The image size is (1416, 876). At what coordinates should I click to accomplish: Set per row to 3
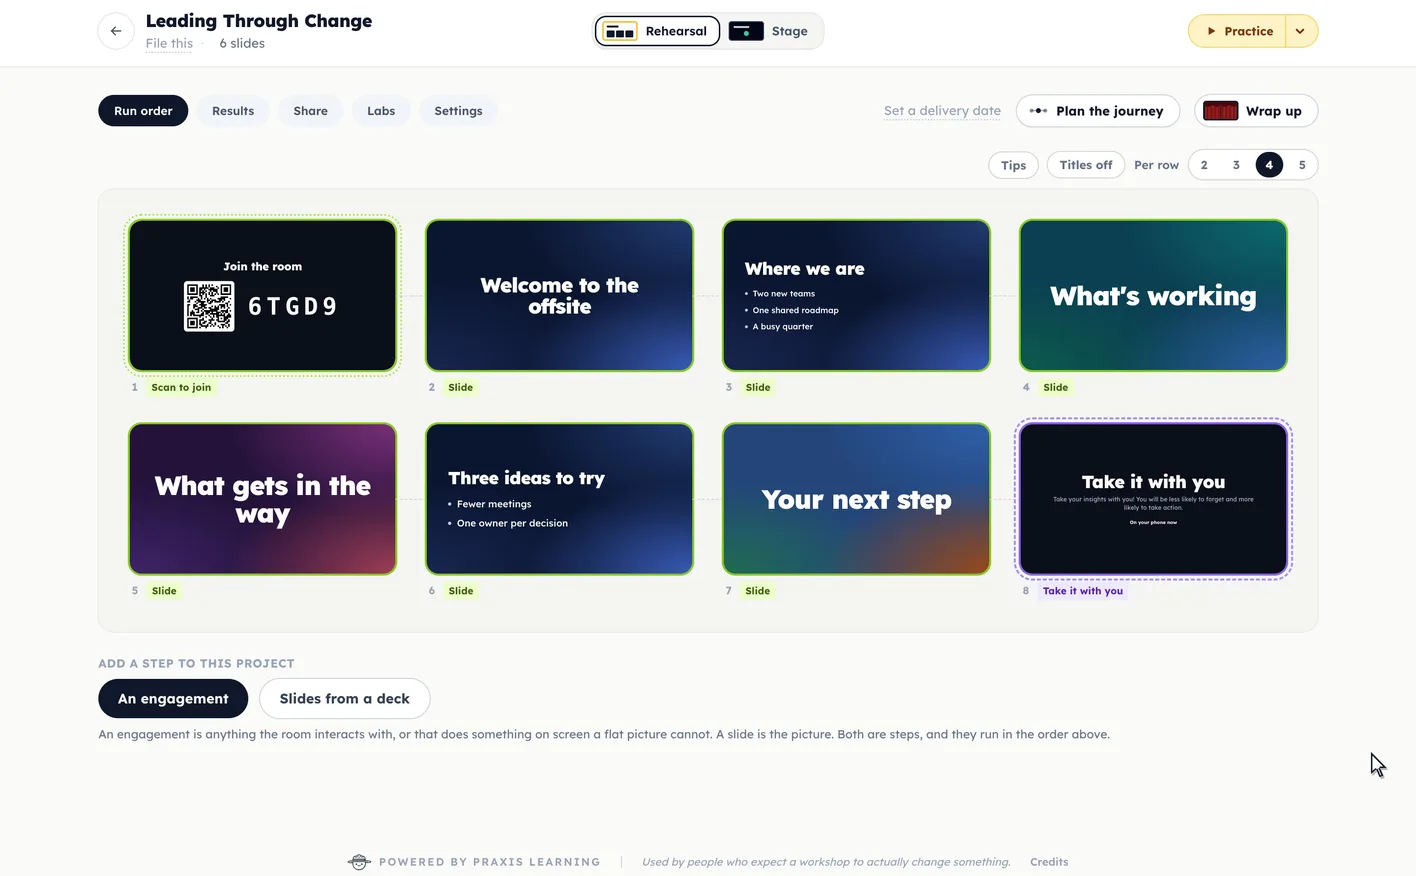(1236, 165)
